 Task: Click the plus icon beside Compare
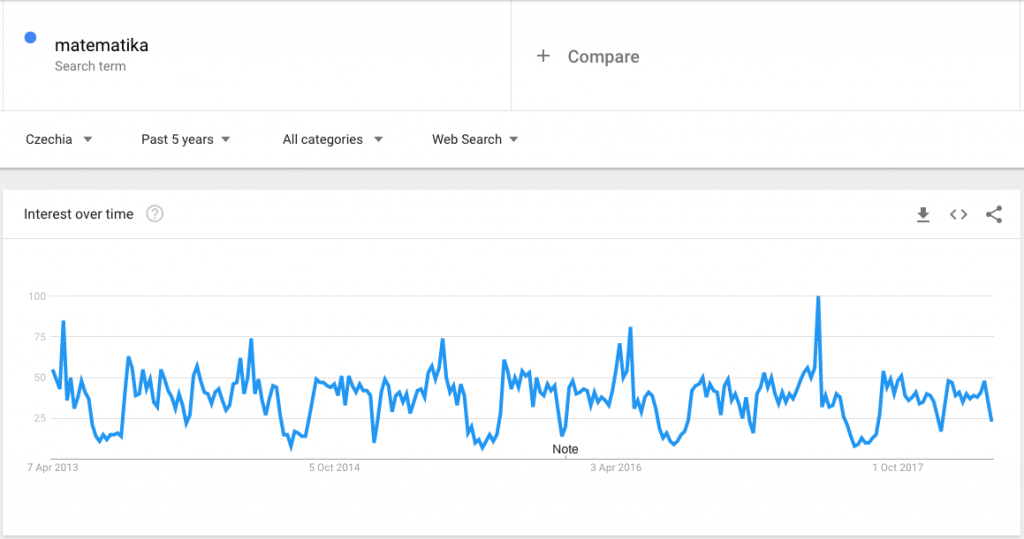[543, 56]
